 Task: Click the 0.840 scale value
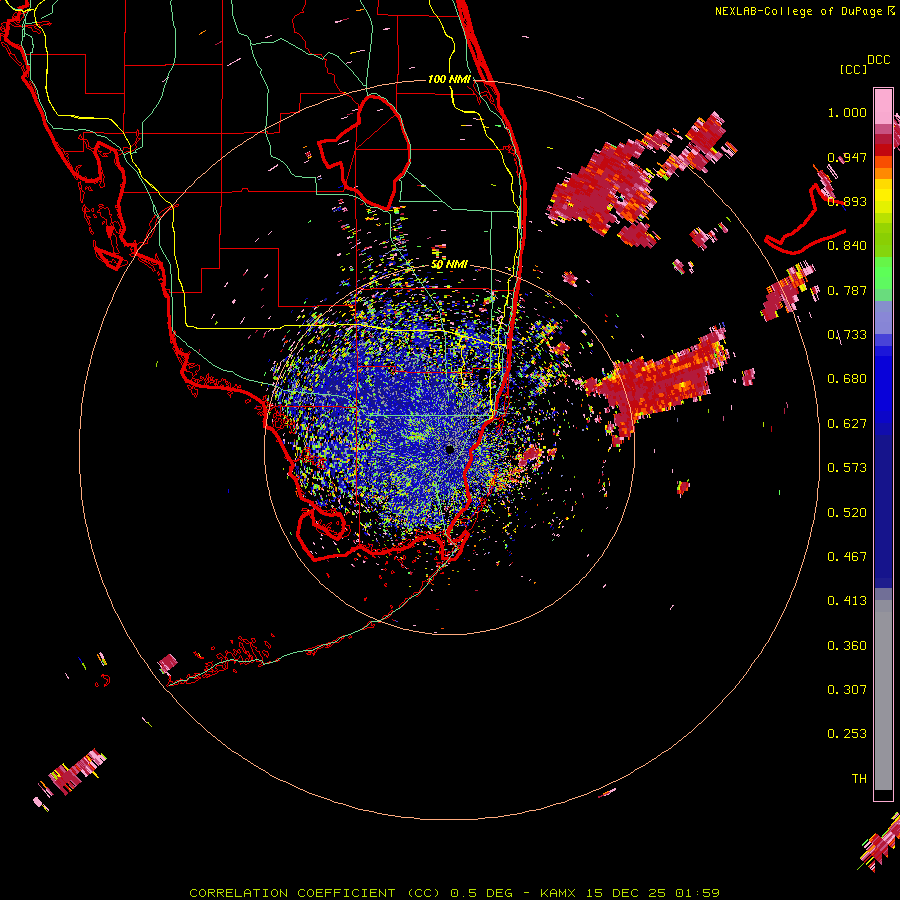[x=847, y=246]
